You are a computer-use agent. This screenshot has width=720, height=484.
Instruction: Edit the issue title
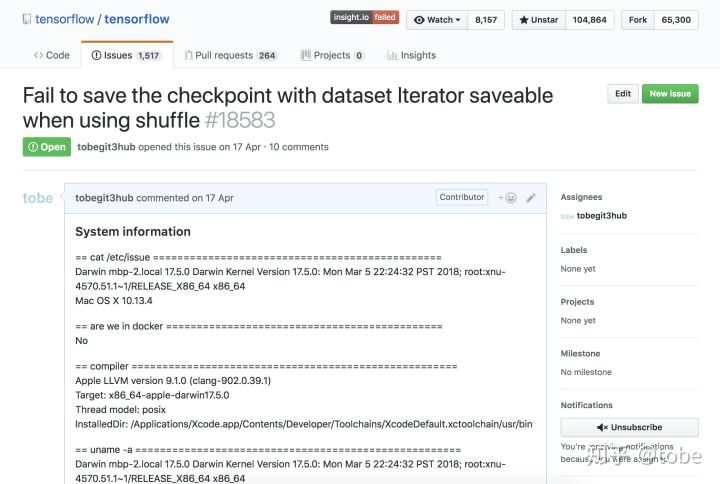623,94
